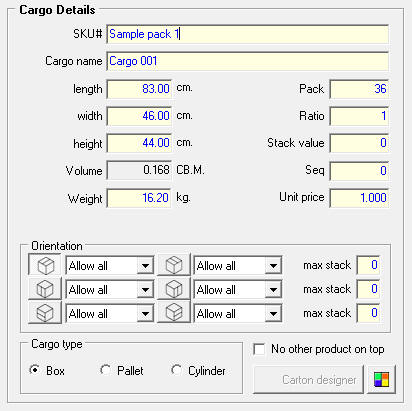This screenshot has height=411, width=412.
Task: Click the Pack quantity field
Action: 359,89
